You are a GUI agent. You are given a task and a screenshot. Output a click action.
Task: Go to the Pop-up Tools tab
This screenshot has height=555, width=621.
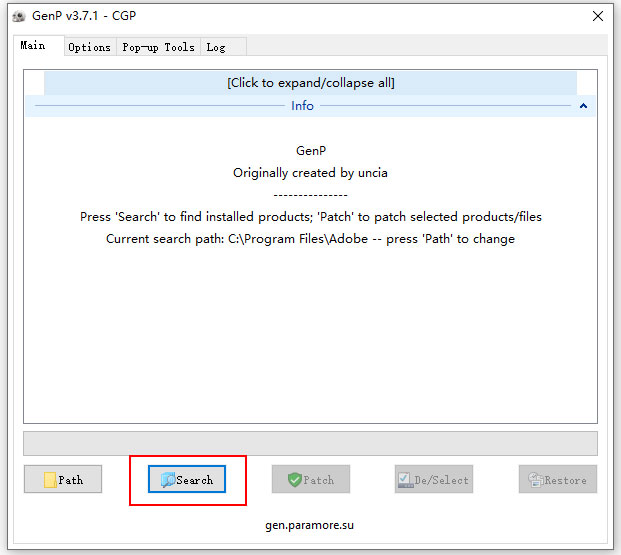[158, 47]
